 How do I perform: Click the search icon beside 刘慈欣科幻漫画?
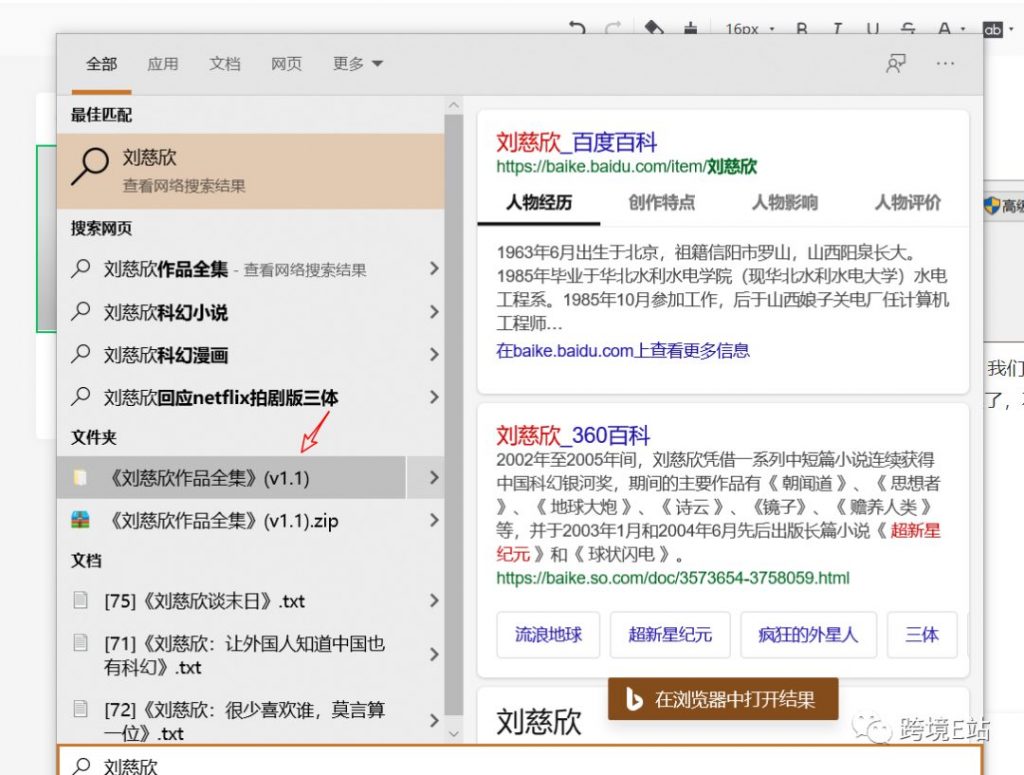(x=80, y=354)
